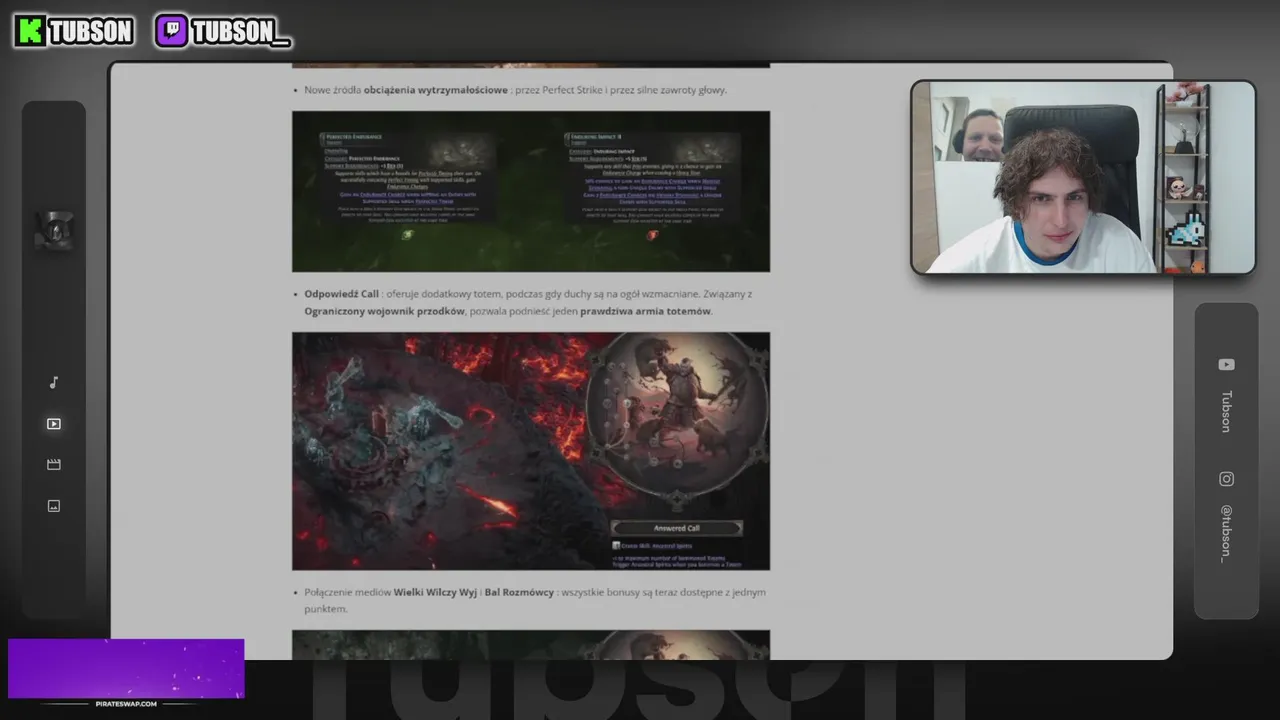Click the Instagram icon on right panel
Image resolution: width=1280 pixels, height=720 pixels.
pos(1226,479)
